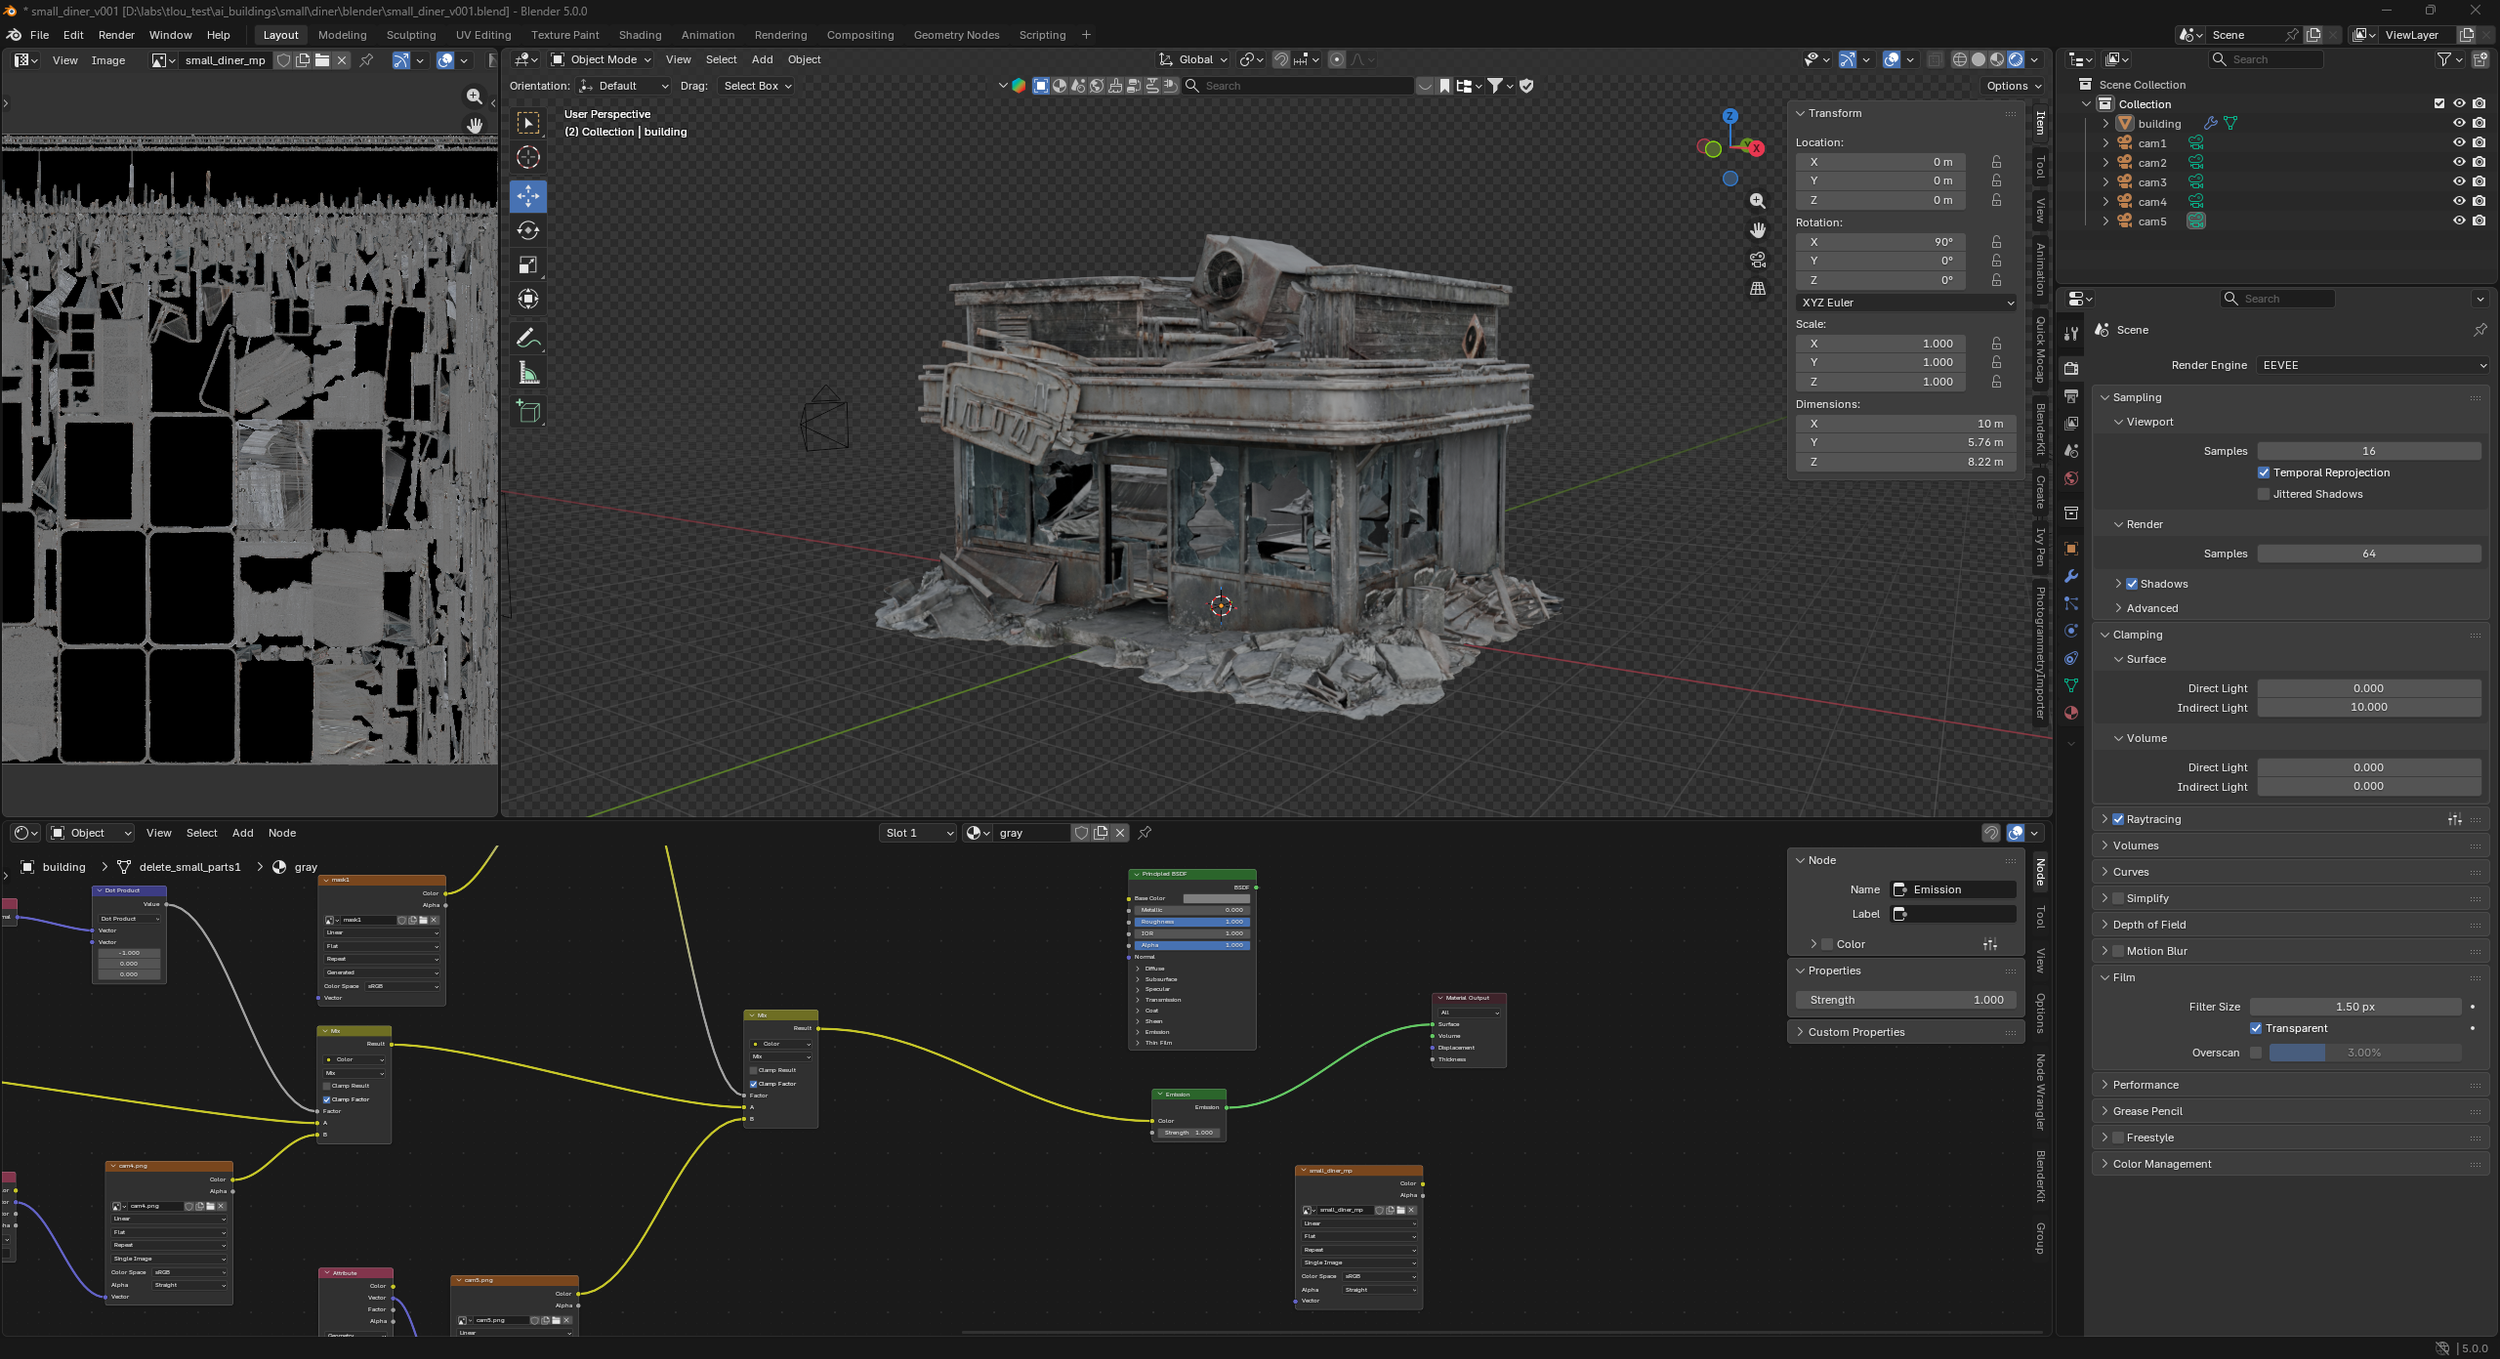Open the Render menu in top bar

click(116, 35)
